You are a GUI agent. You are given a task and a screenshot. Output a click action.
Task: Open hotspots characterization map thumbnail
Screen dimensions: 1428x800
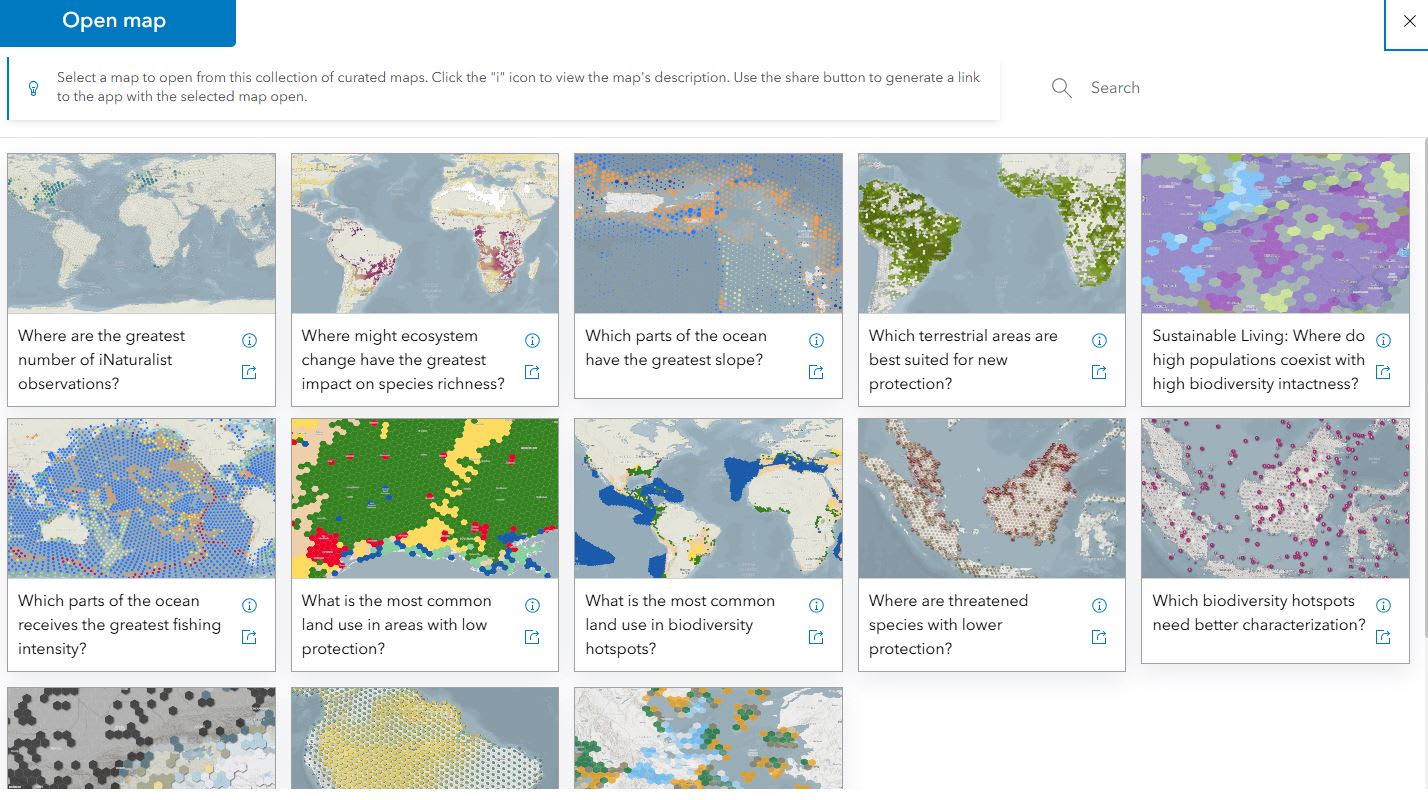pyautogui.click(x=1275, y=498)
